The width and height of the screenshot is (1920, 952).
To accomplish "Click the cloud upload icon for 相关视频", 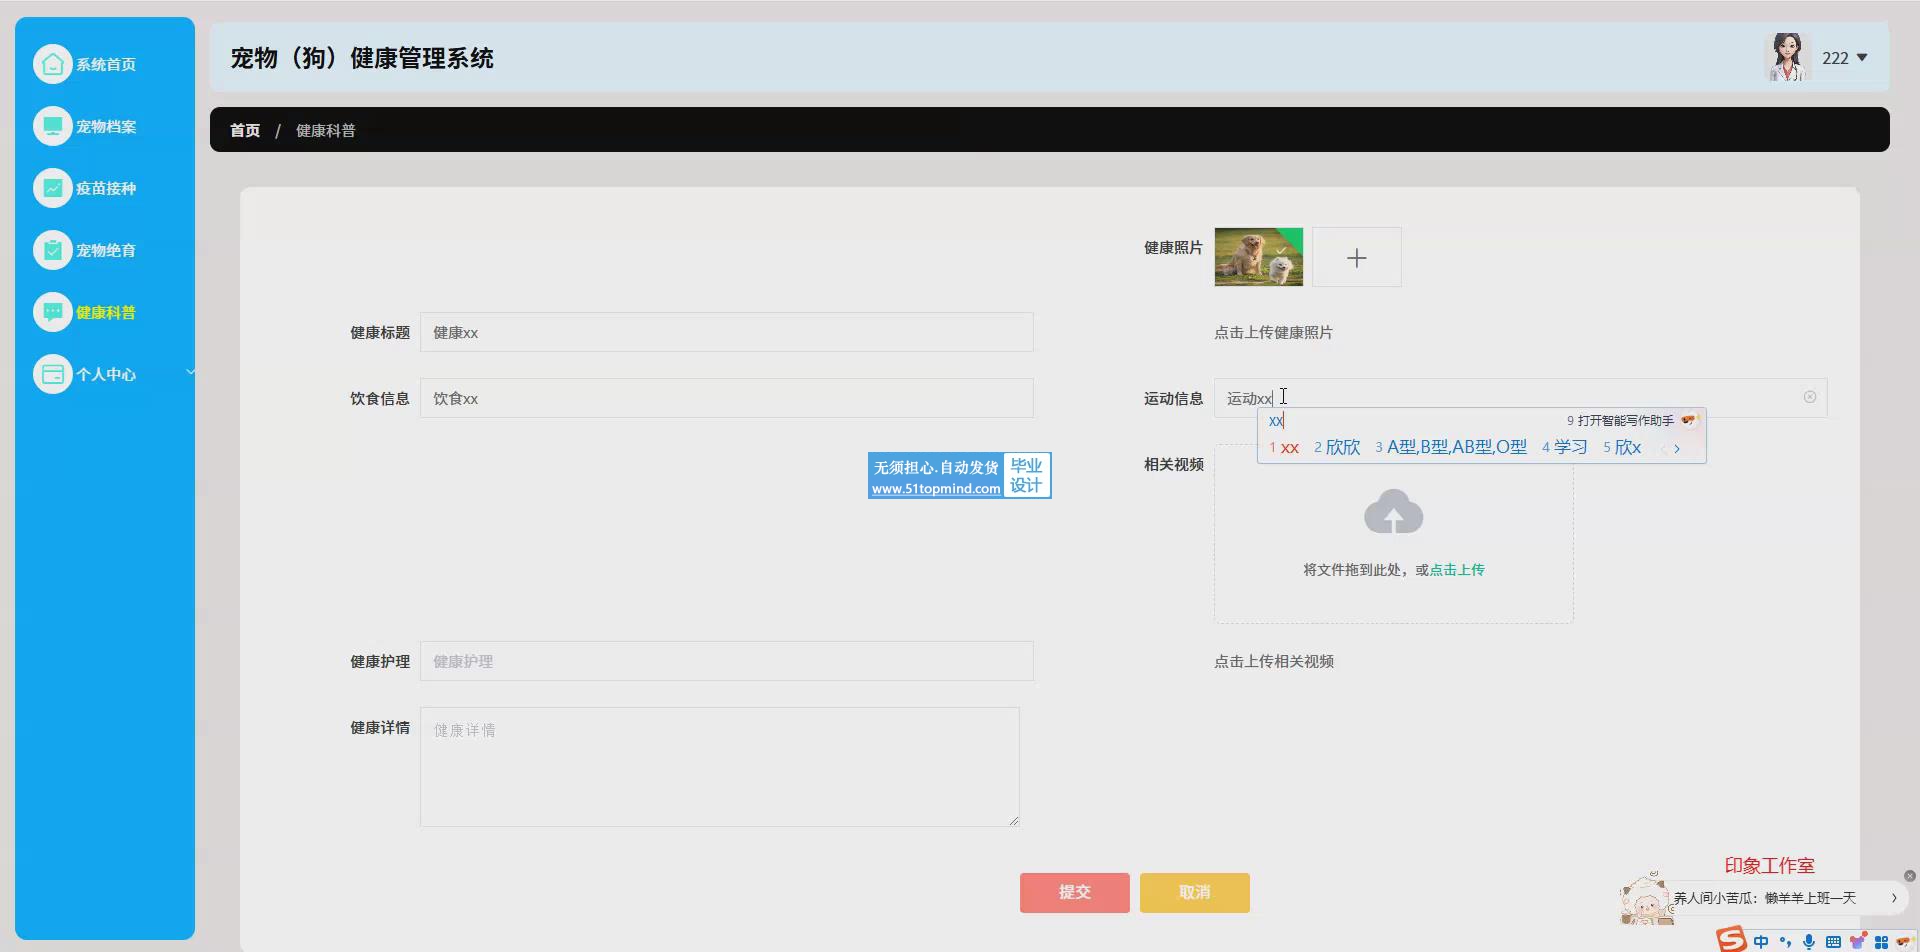I will tap(1393, 512).
